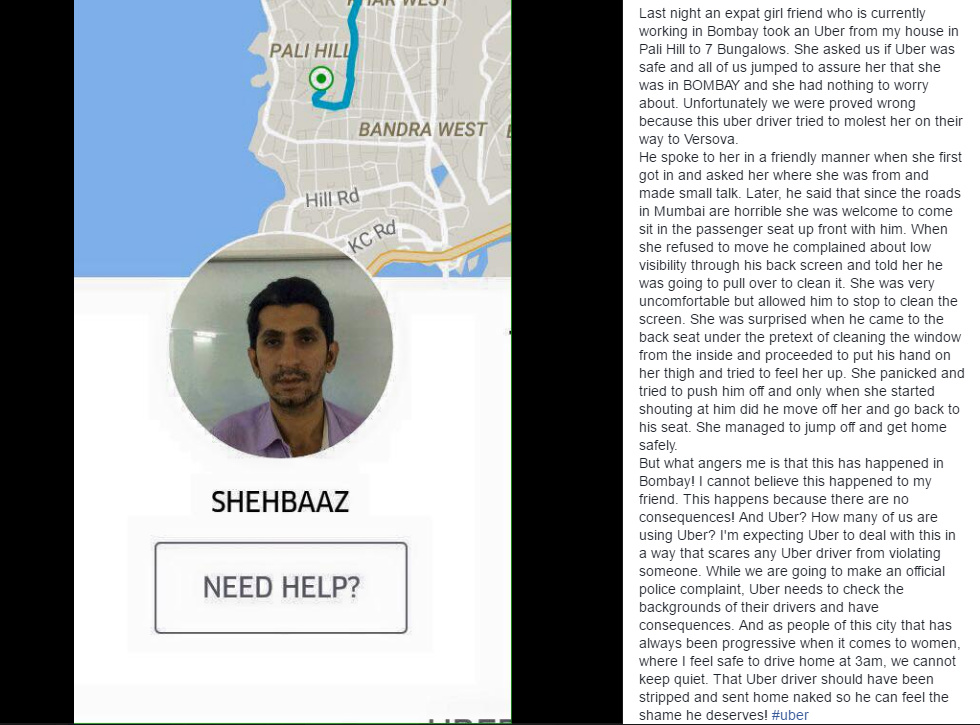The width and height of the screenshot is (980, 725).
Task: Open the #uber hashtag link
Action: point(790,715)
